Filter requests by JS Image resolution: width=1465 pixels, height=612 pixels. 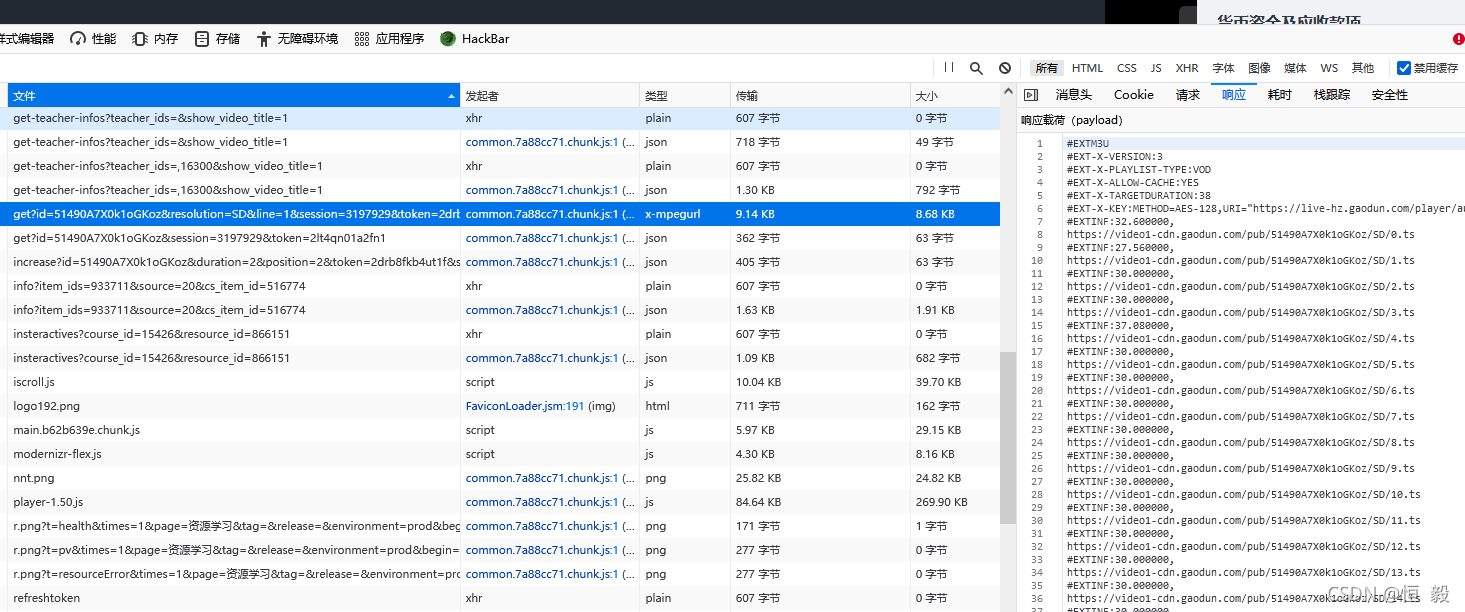[1156, 68]
